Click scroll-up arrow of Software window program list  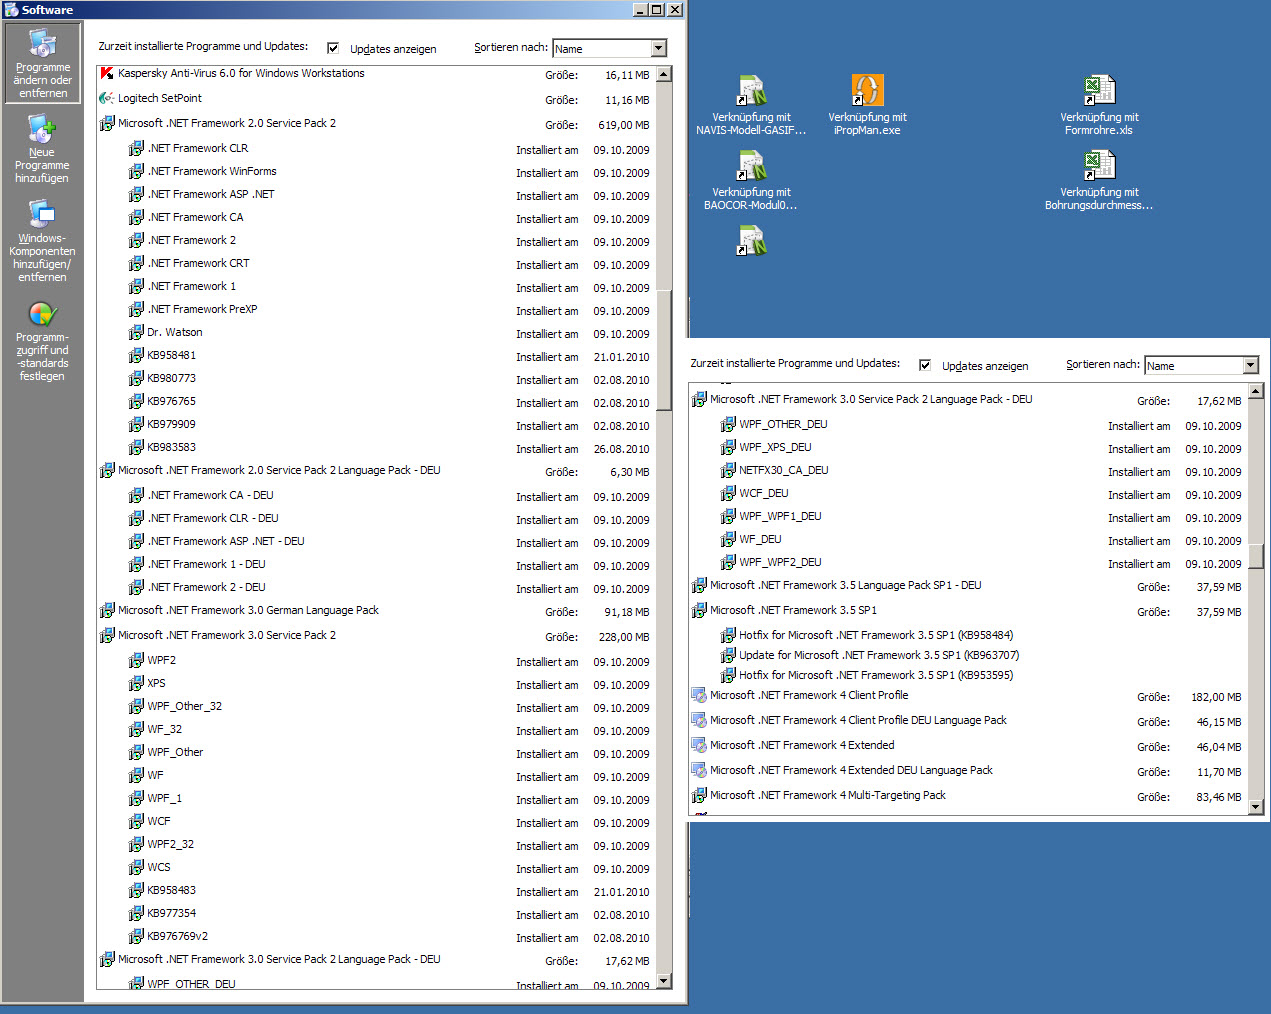tap(664, 75)
